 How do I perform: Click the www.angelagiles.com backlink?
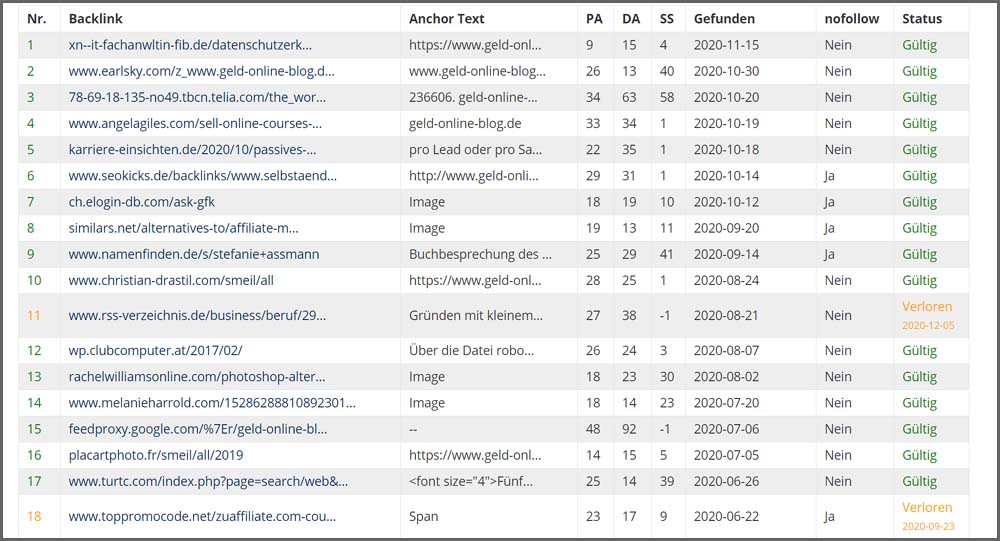pos(195,123)
